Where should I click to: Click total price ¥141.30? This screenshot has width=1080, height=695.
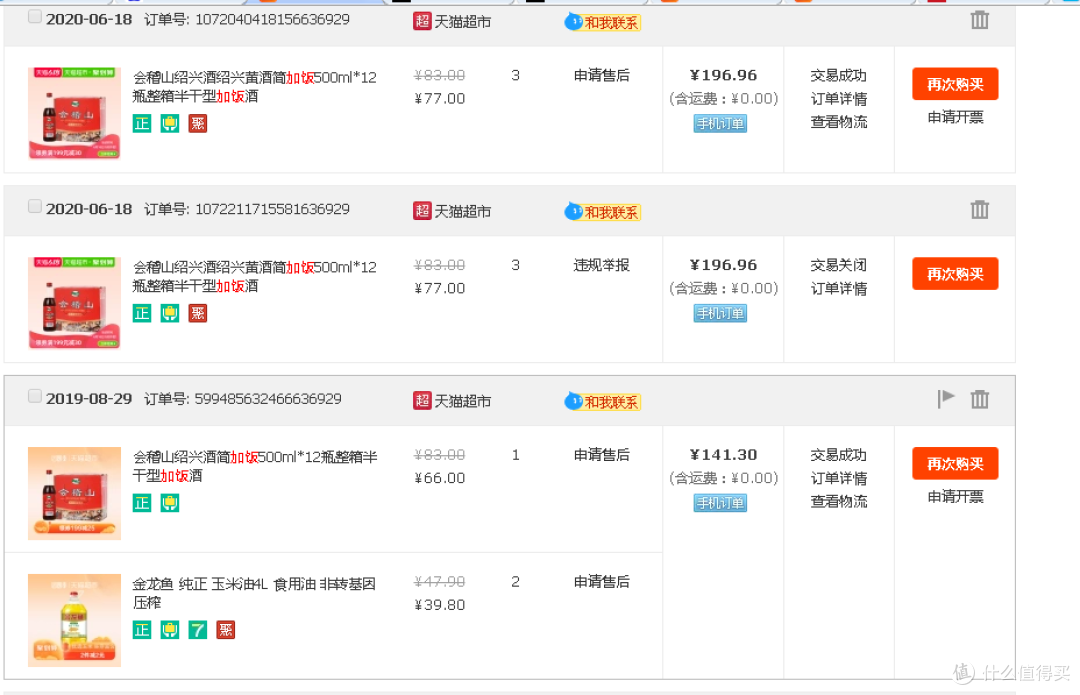click(723, 455)
